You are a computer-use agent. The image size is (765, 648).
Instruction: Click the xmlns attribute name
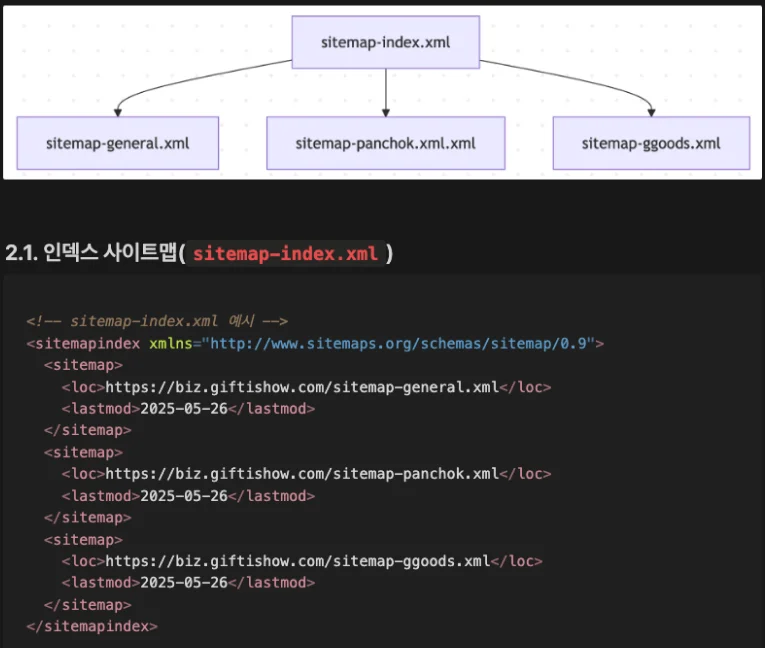[171, 344]
